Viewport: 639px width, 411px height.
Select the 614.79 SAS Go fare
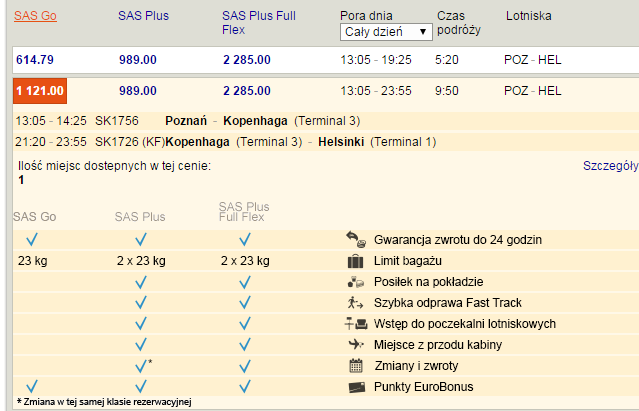(35, 60)
